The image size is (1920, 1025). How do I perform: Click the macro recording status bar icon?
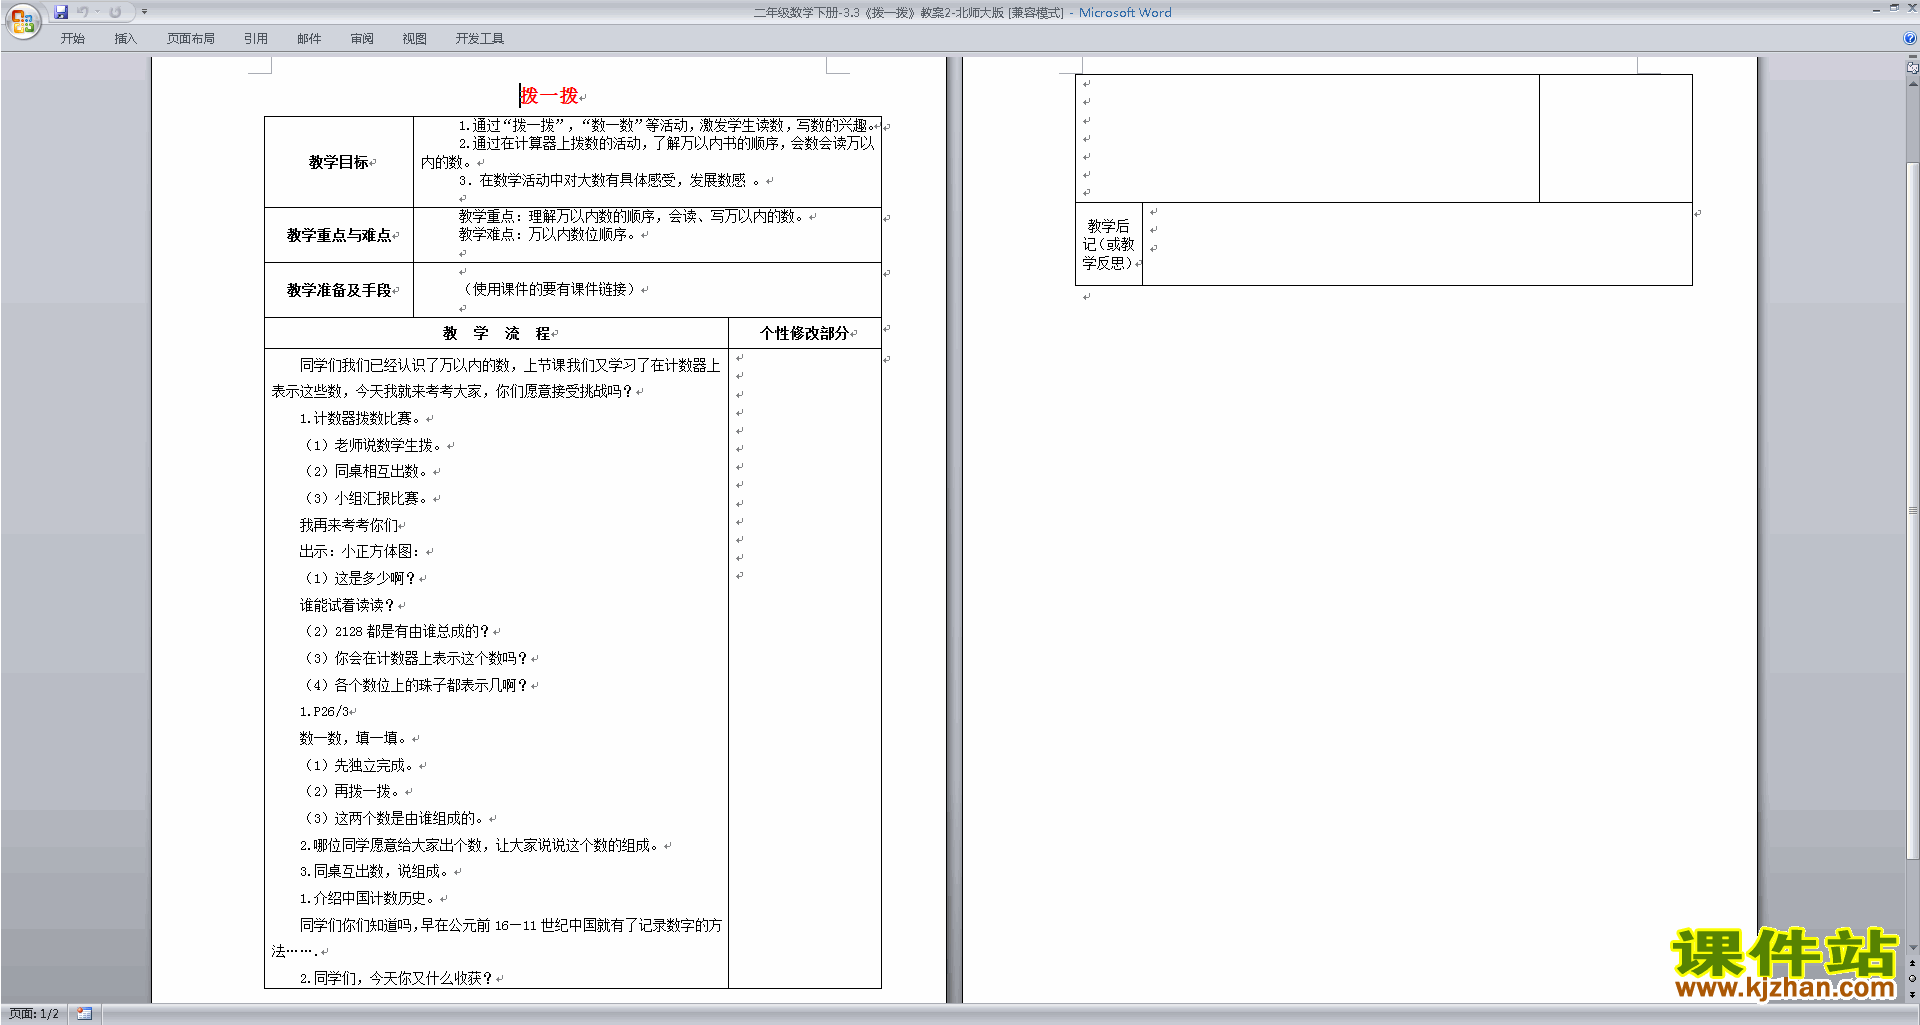(84, 1014)
